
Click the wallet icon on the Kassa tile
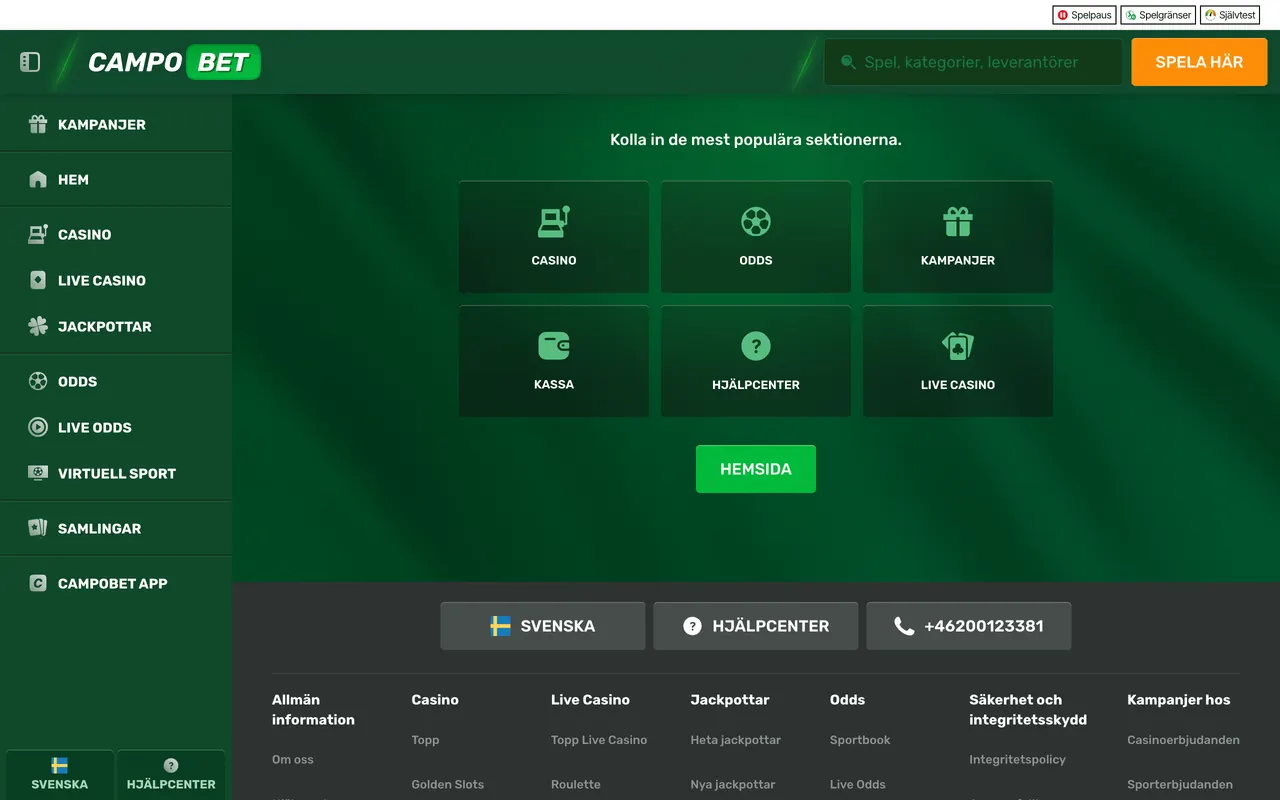point(554,346)
